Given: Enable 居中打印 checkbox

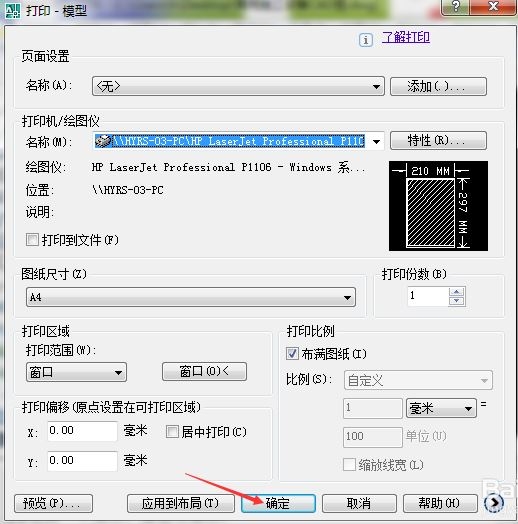Looking at the screenshot, I should (x=172, y=431).
